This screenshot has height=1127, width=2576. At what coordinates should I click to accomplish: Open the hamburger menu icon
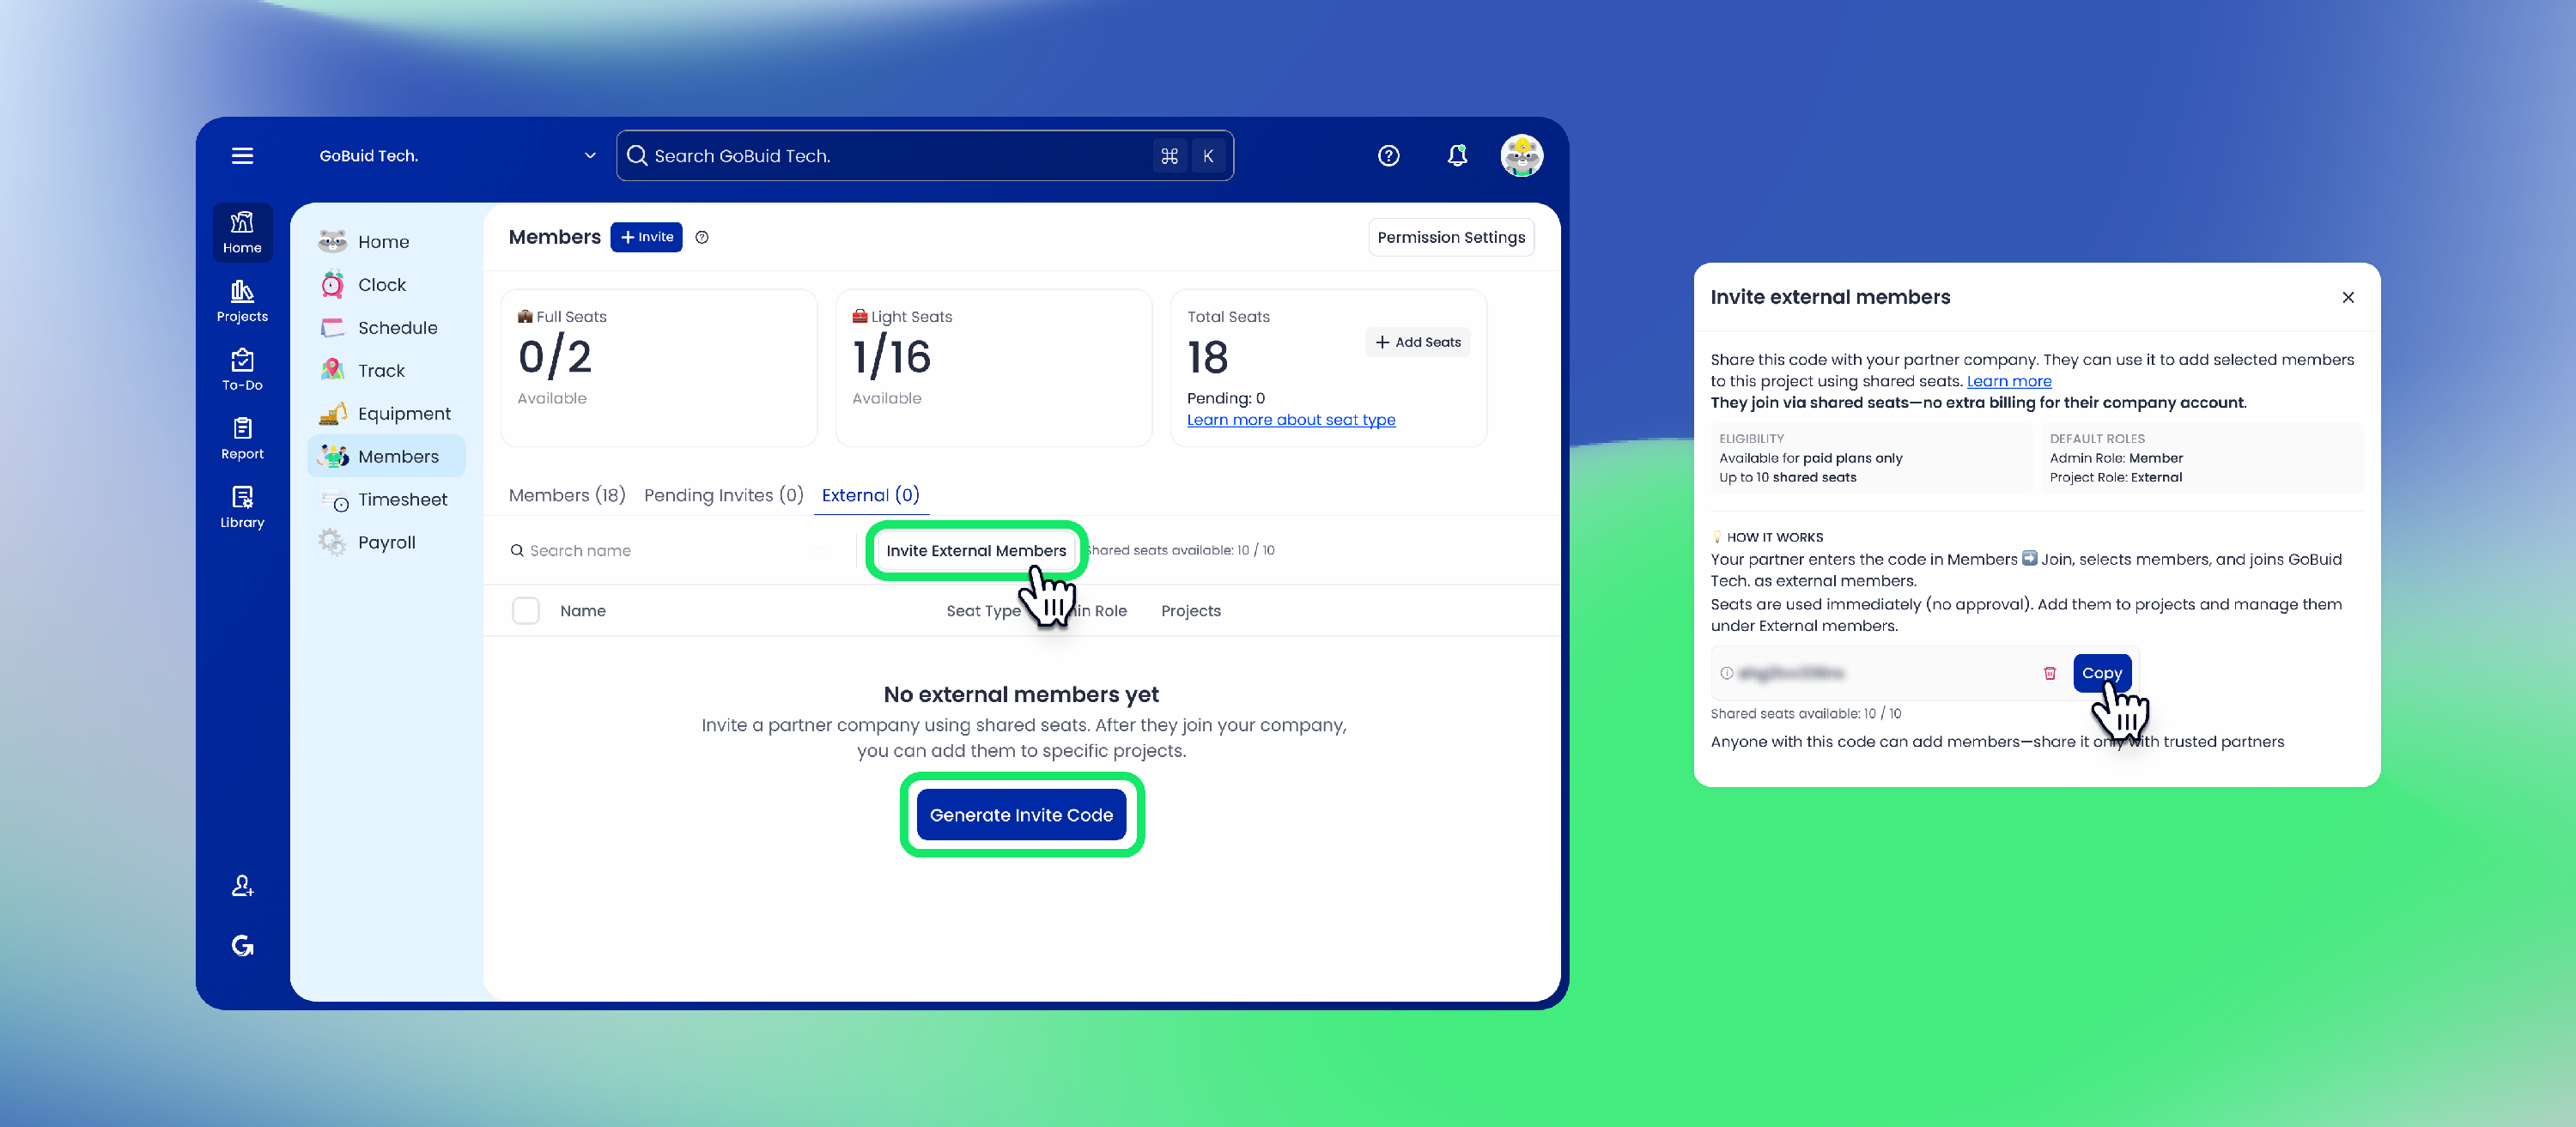click(242, 156)
